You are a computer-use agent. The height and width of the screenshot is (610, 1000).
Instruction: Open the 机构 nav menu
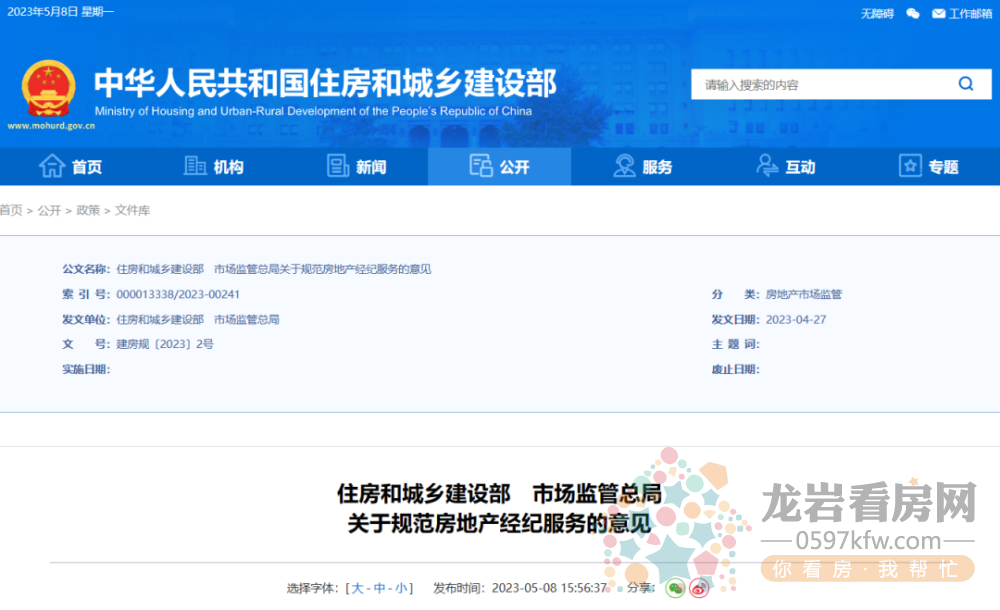[x=214, y=167]
